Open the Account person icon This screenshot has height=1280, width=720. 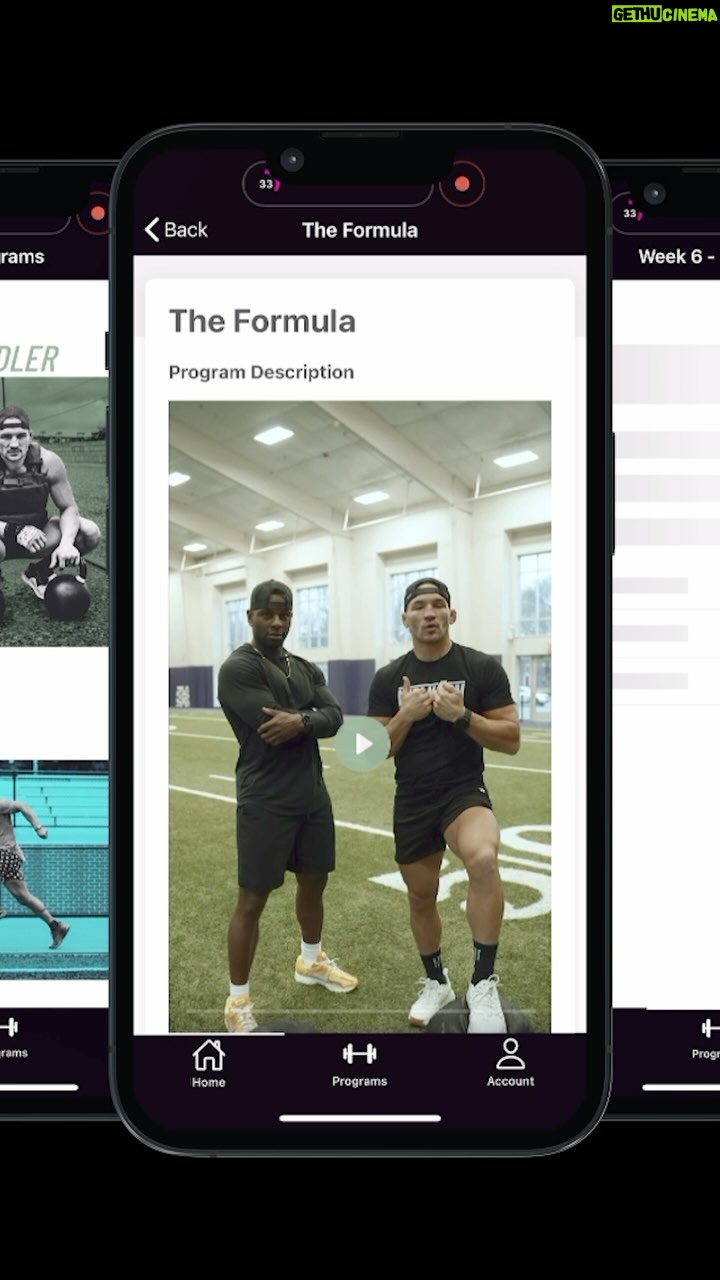tap(510, 1054)
